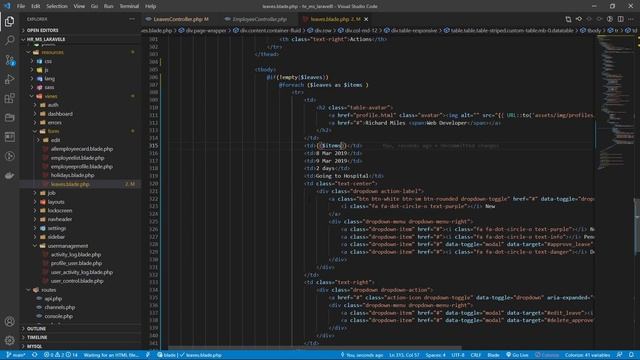Click the Spaces: 4 indentation setting
The height and width of the screenshot is (360, 640).
[436, 355]
